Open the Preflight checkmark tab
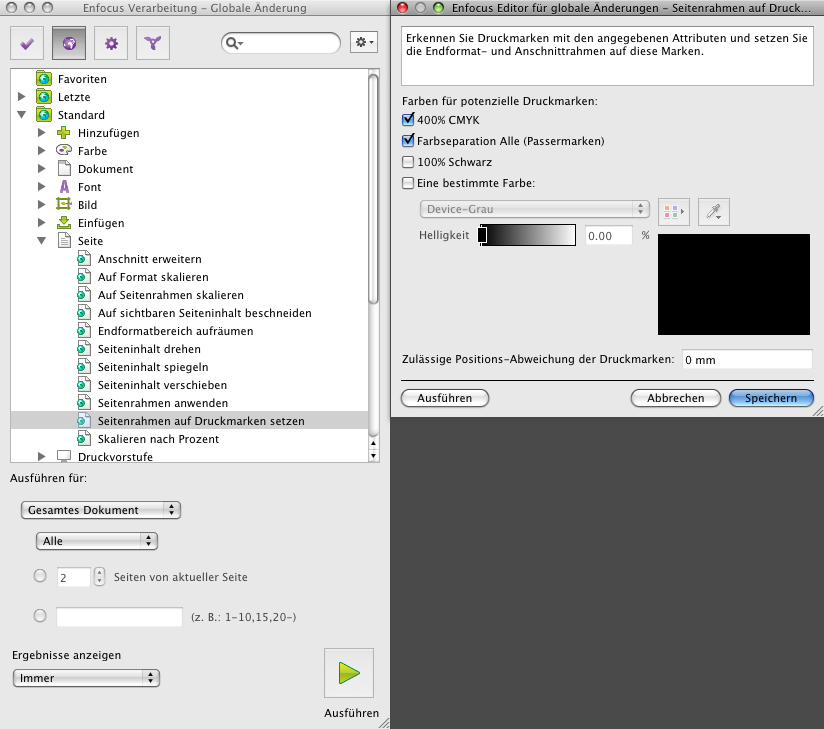Screen dimensions: 824x729 (27, 43)
